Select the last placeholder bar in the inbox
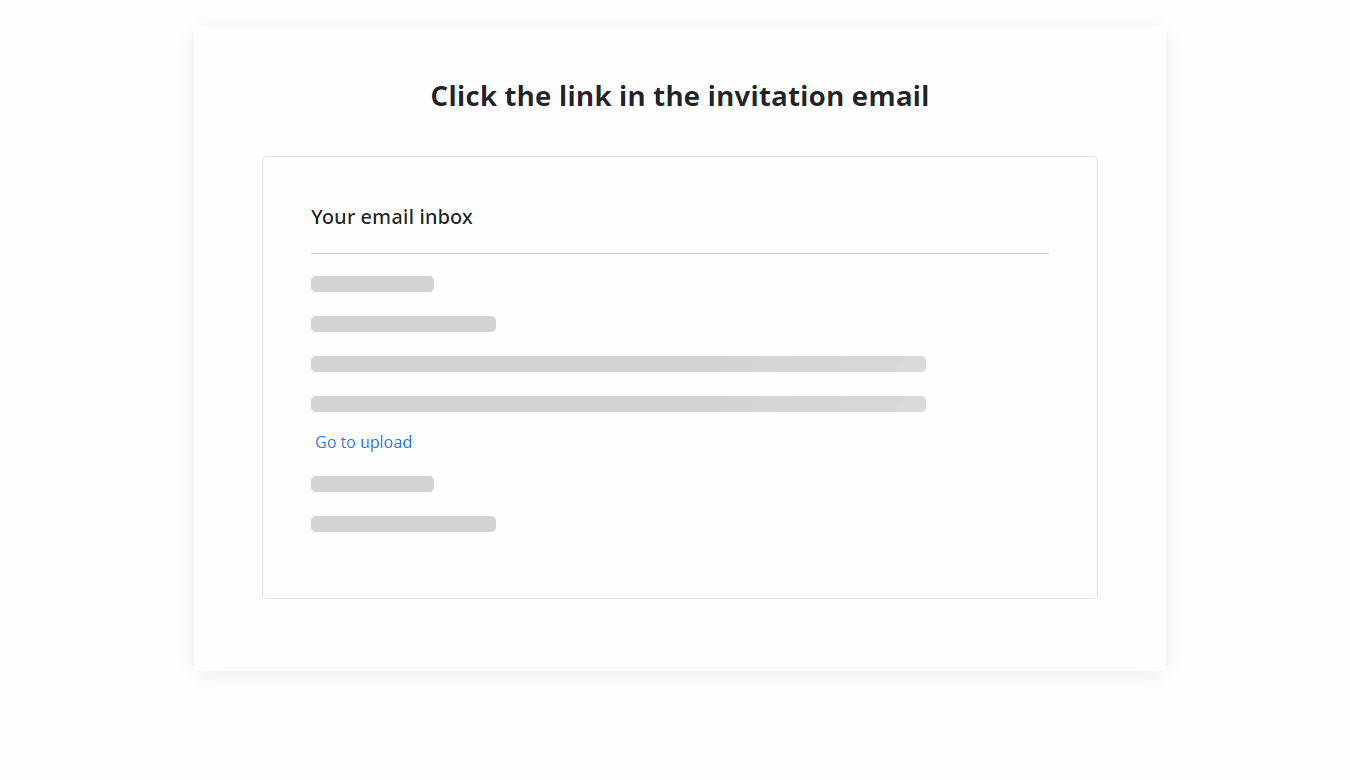 pyautogui.click(x=403, y=524)
